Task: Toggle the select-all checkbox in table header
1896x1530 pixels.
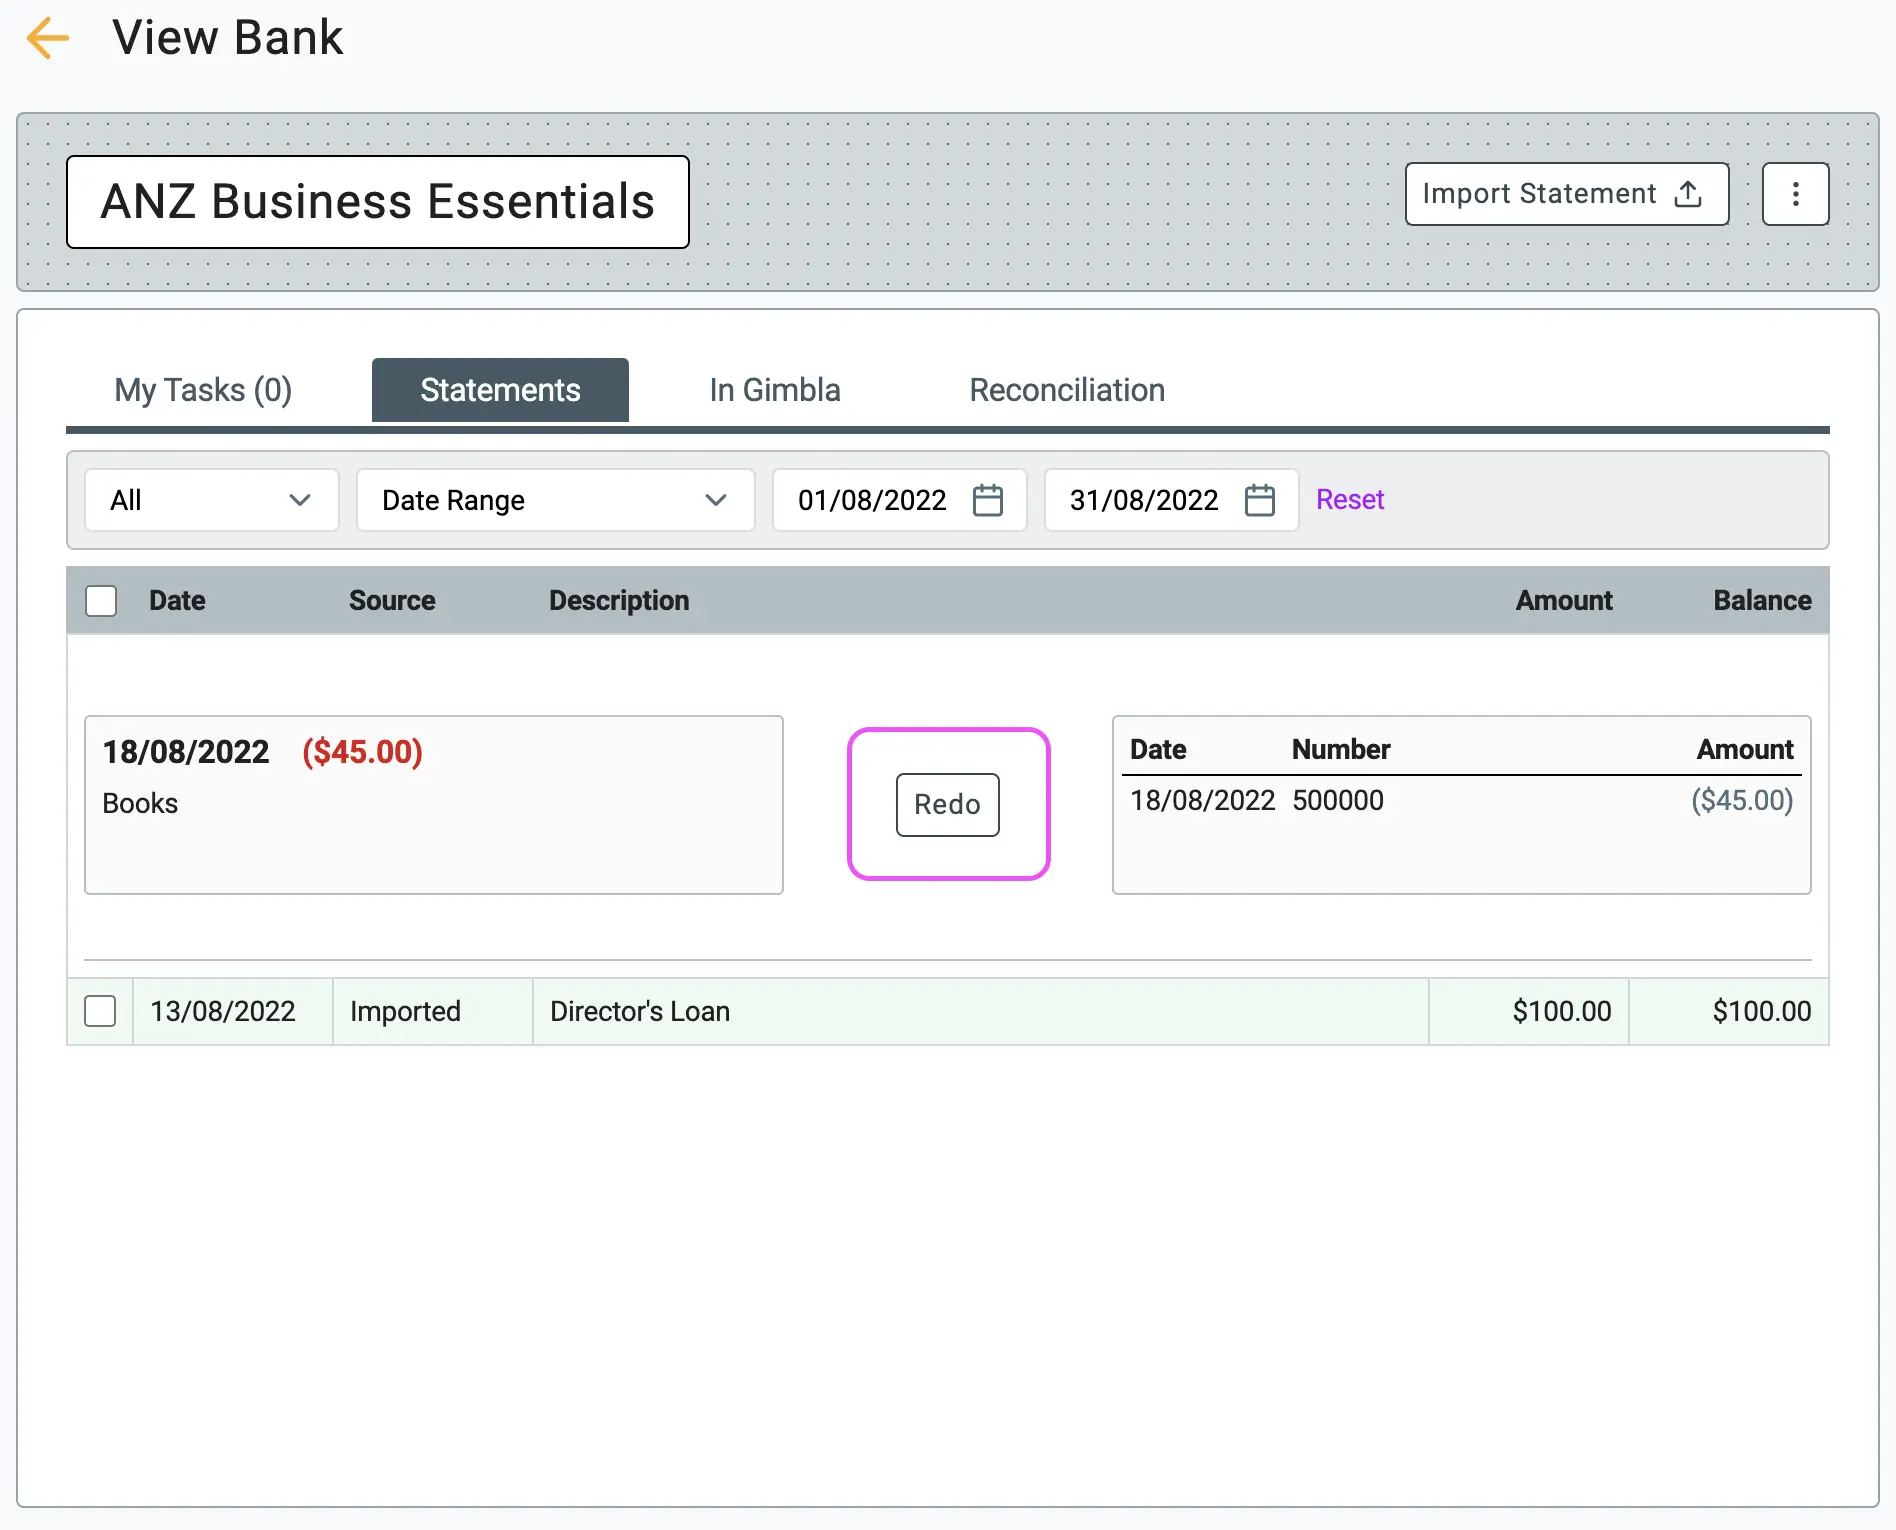Action: click(x=101, y=601)
